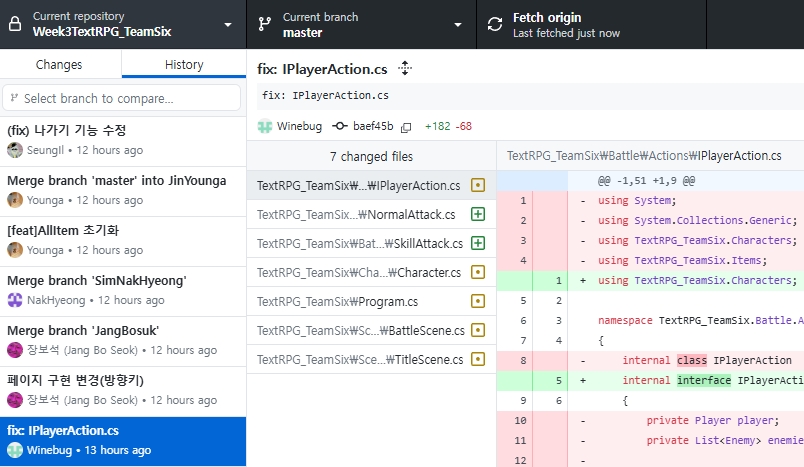Select TitleScene.cs in changed files

[x=359, y=359]
